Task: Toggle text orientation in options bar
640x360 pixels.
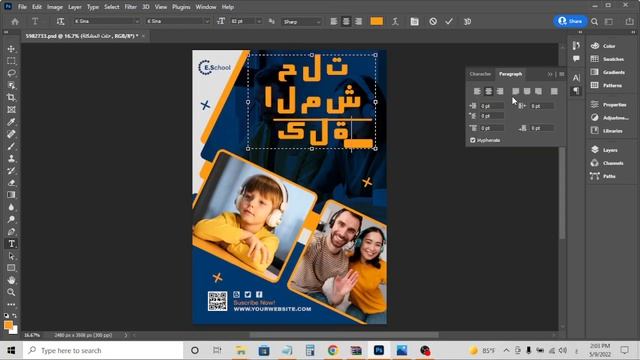Action: (x=60, y=21)
